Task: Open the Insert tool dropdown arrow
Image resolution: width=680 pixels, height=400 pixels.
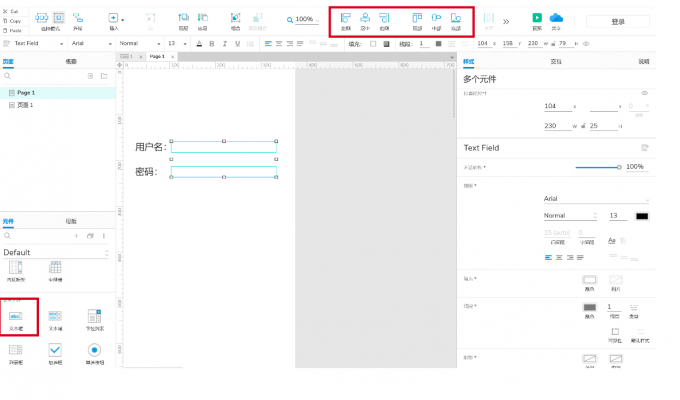Action: (123, 20)
